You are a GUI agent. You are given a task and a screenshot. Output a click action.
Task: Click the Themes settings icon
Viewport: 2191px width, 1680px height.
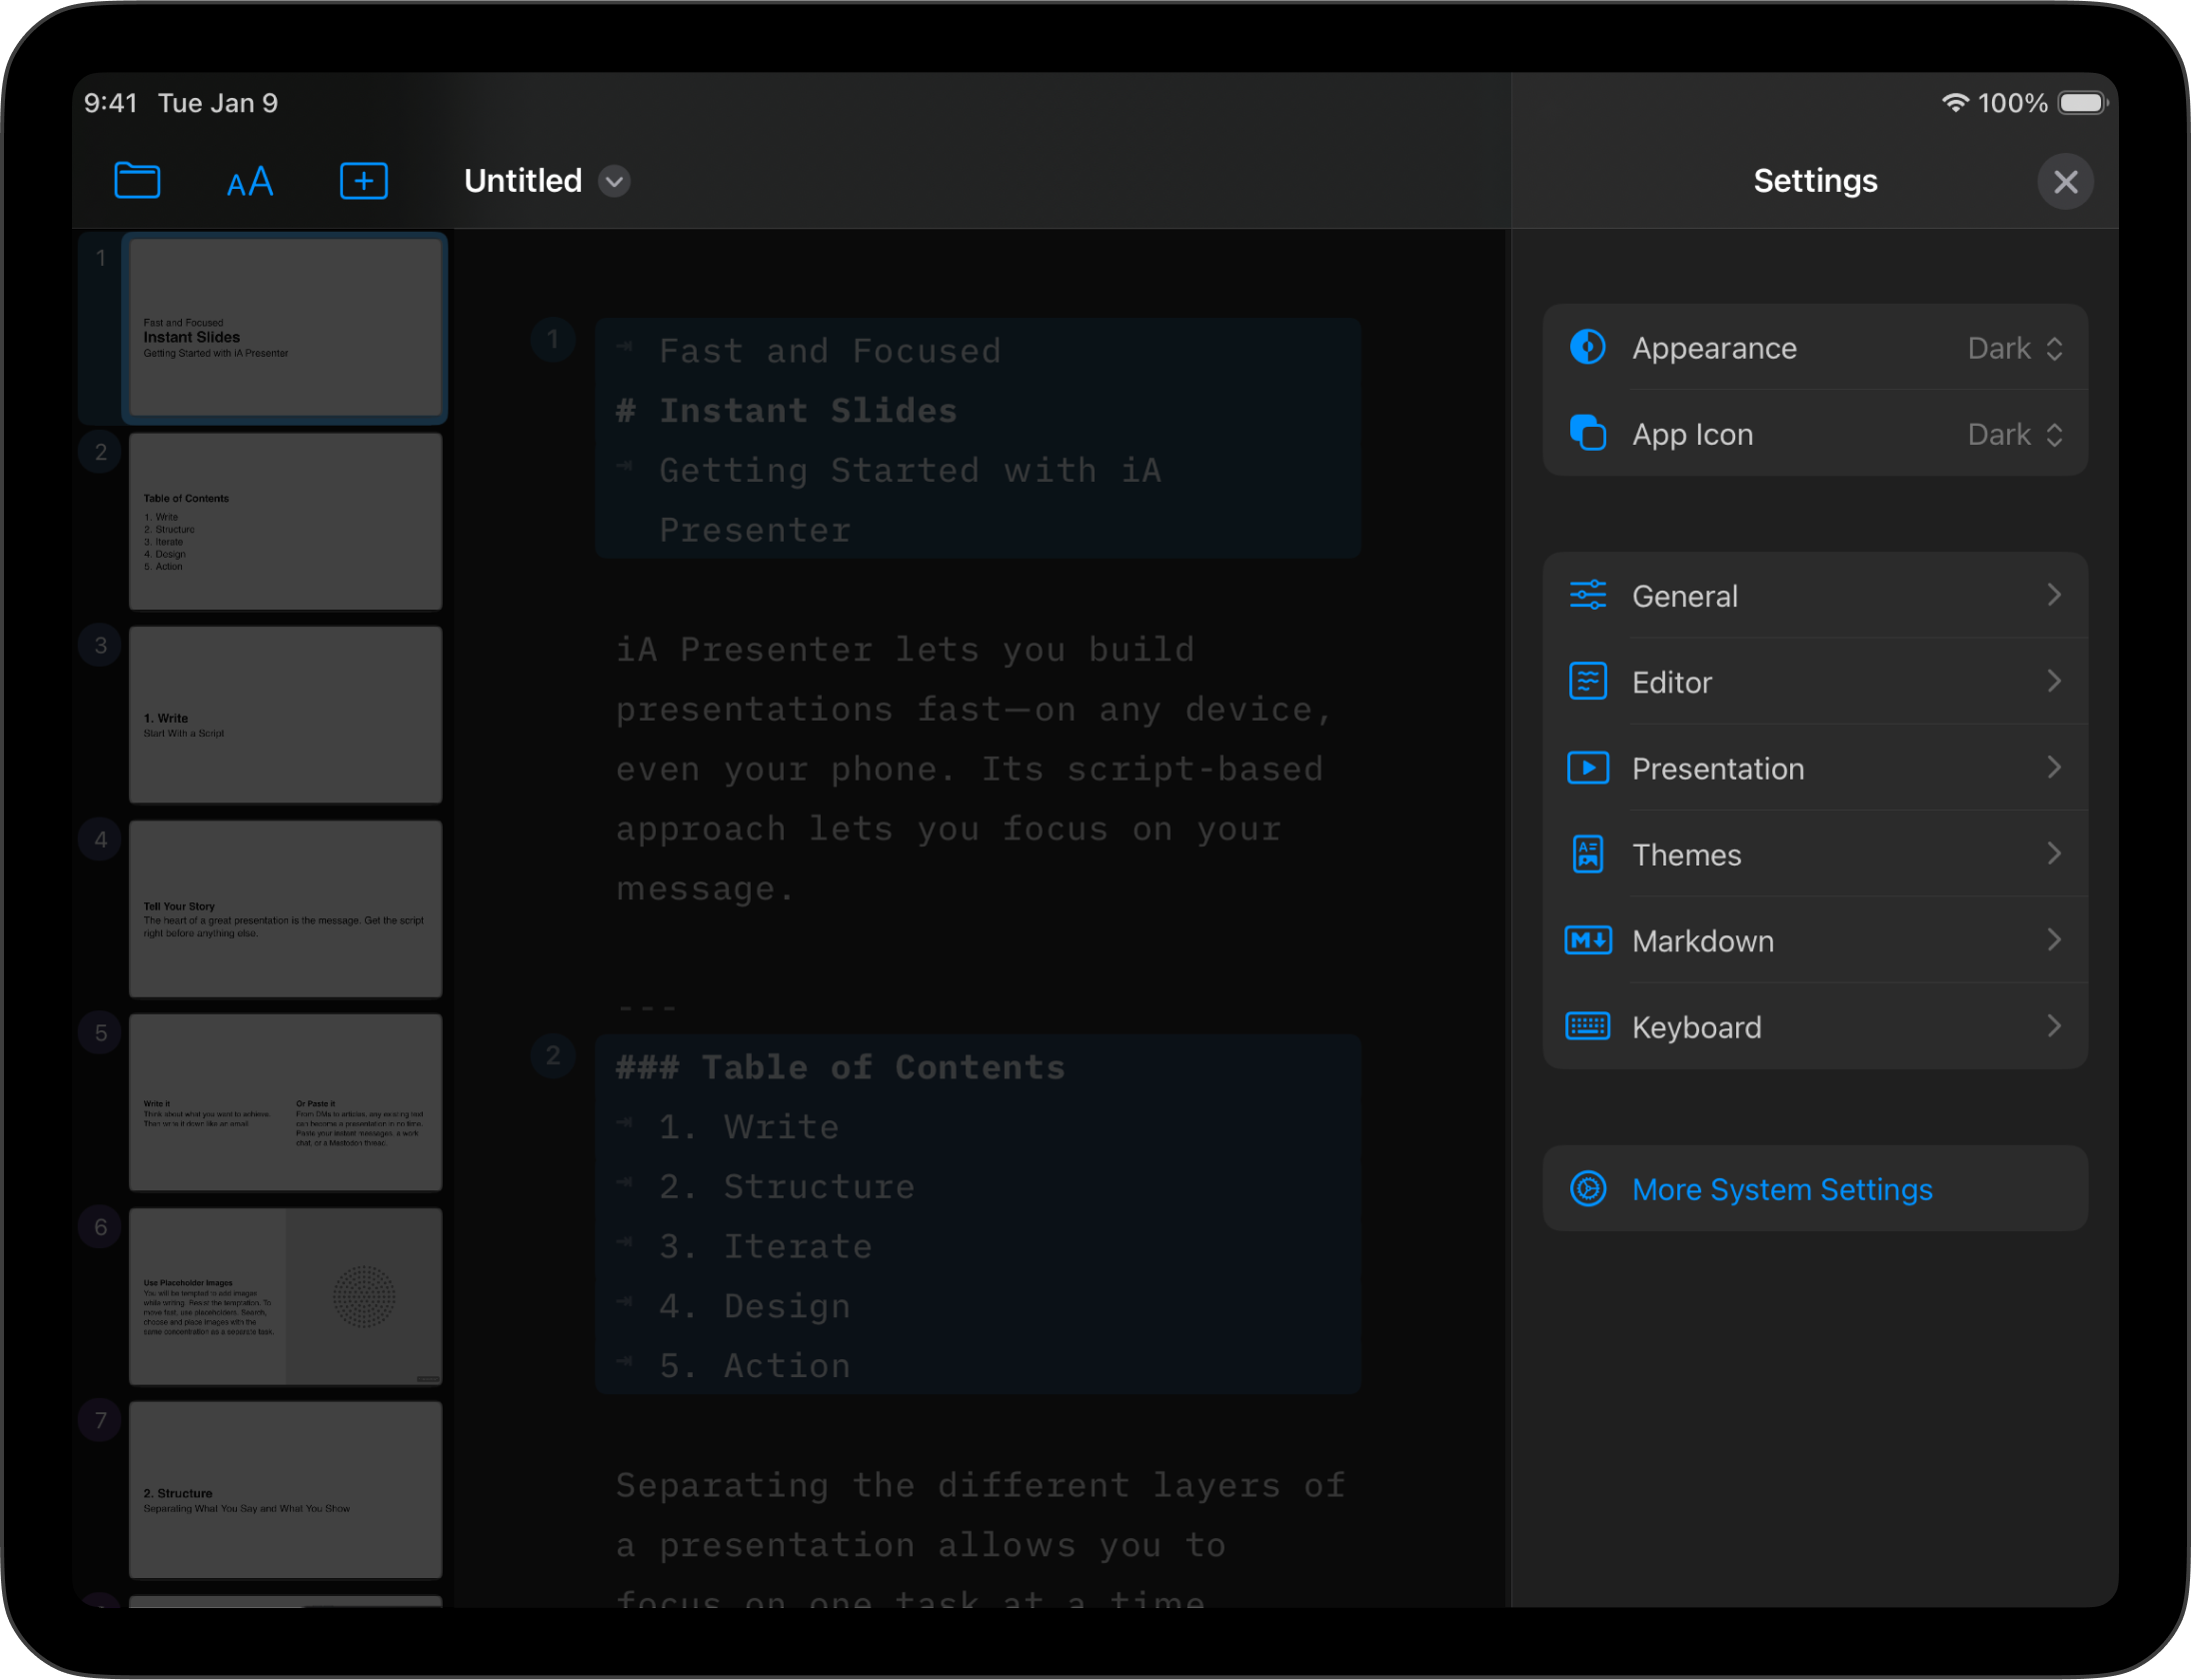tap(1587, 855)
